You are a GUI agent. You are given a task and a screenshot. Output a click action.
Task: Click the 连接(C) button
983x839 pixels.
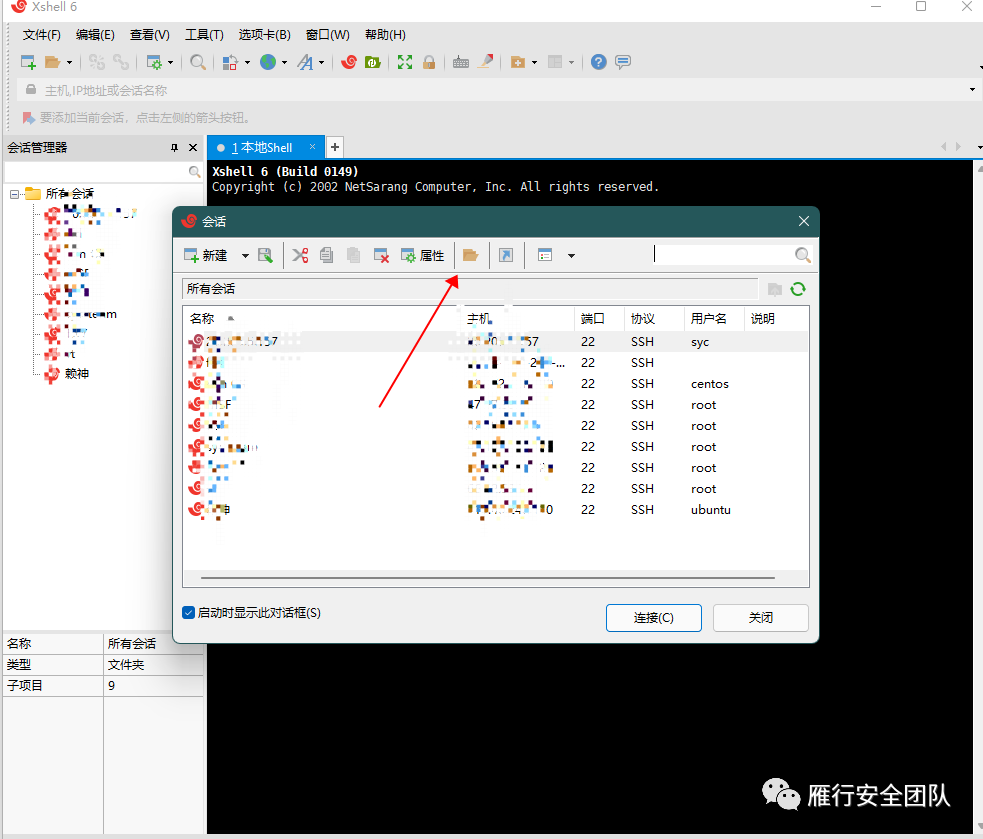[x=653, y=618]
